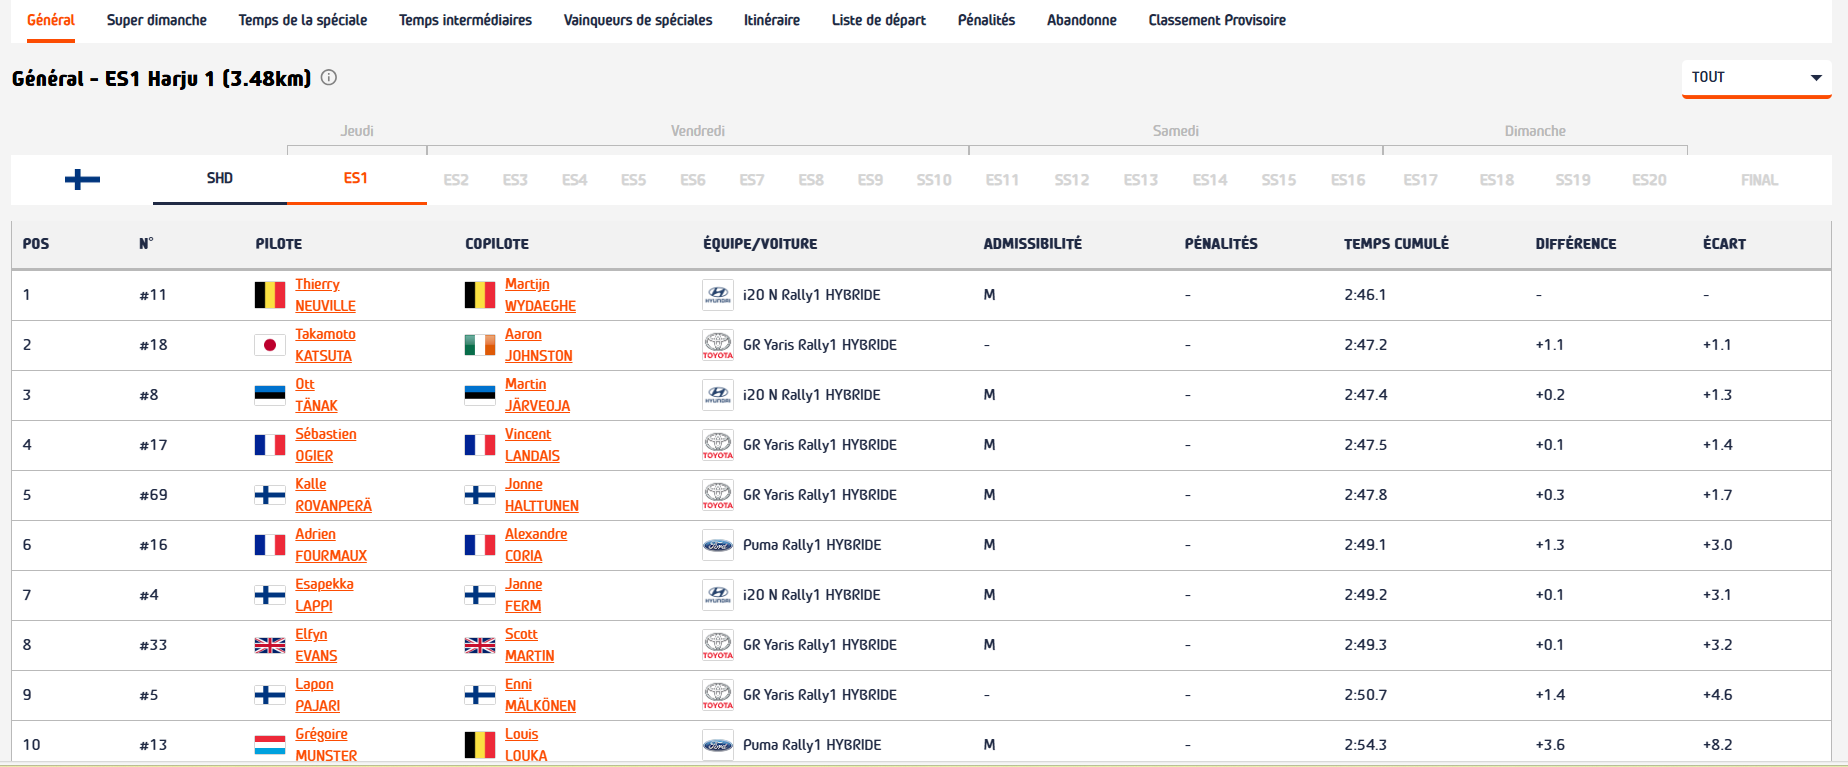
Task: Click Belgian flag next to Thierry Neuville
Action: pyautogui.click(x=270, y=295)
